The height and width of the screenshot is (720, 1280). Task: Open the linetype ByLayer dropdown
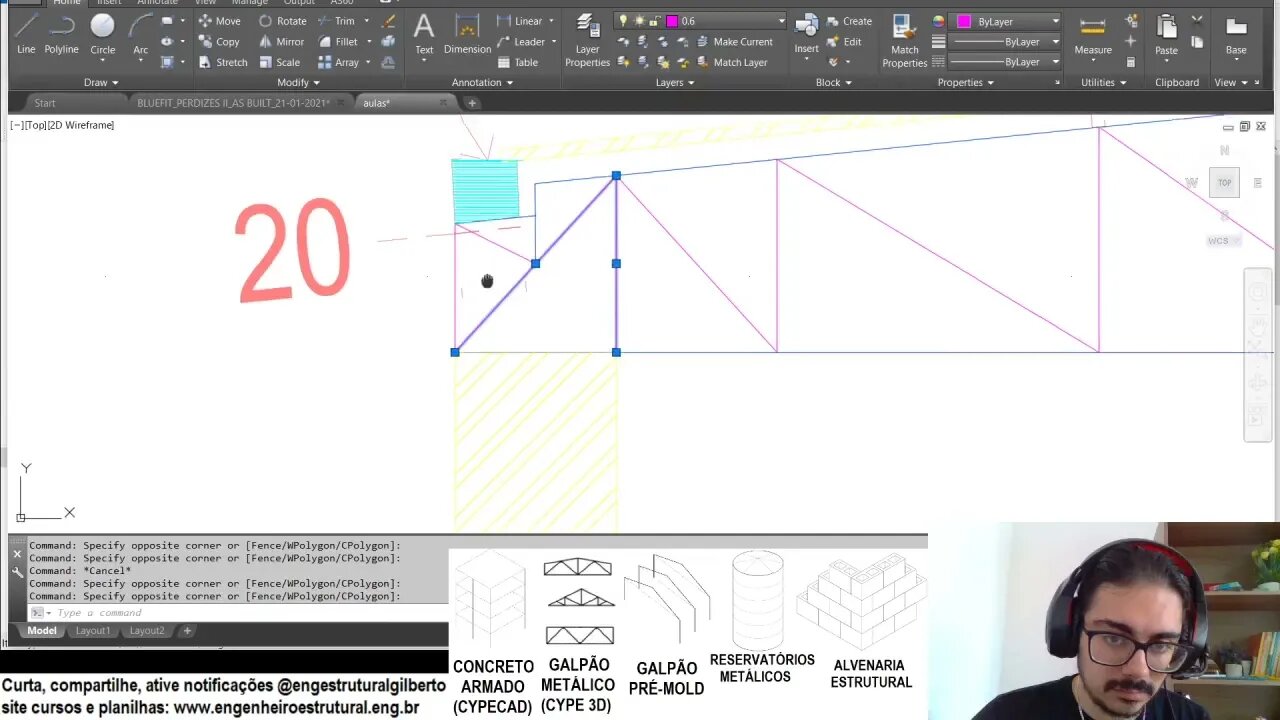[1055, 62]
